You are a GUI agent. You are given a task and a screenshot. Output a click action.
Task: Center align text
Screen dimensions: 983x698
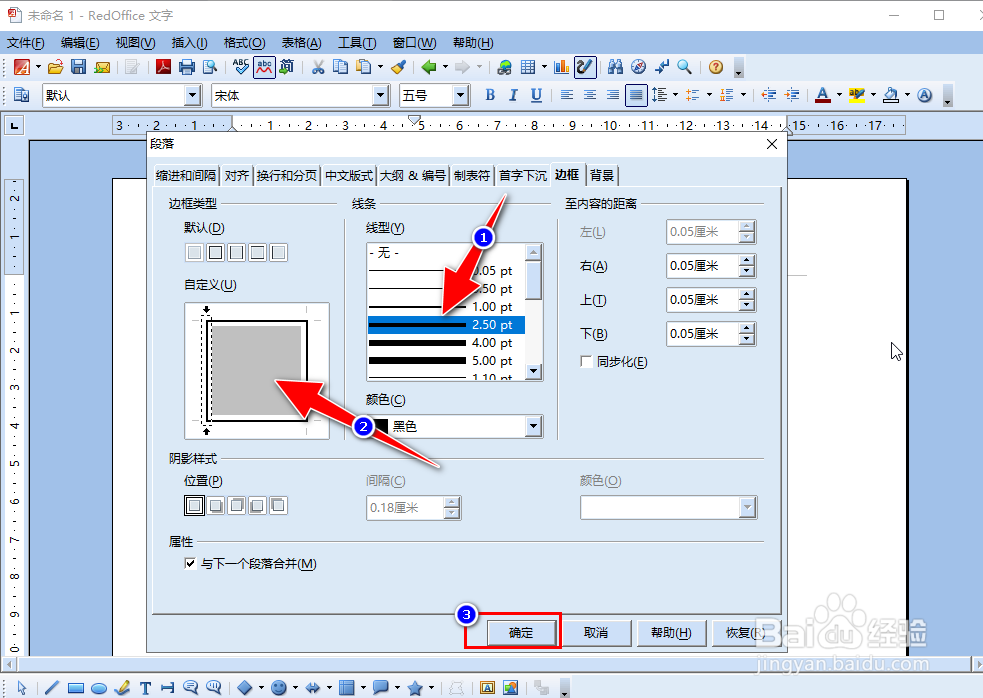click(x=590, y=95)
